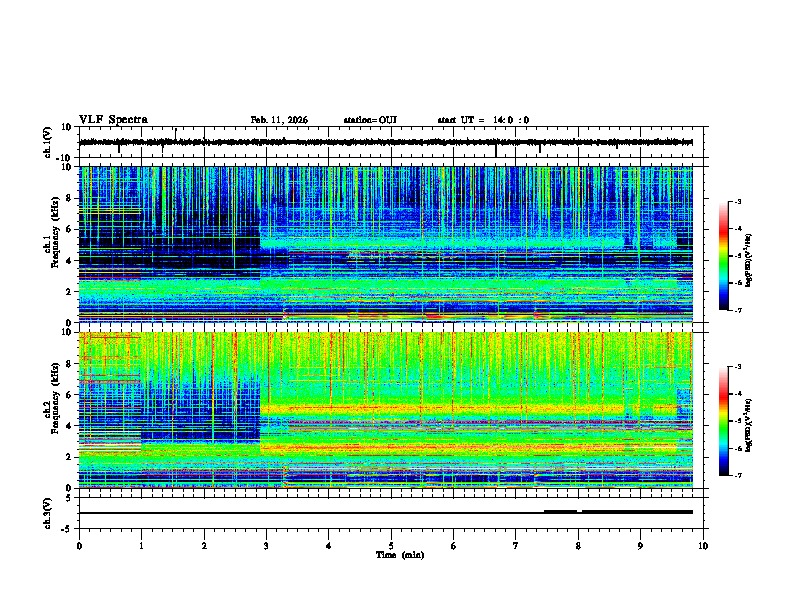Screen dimensions: 792x612
Task: Click the ch.2 colorbar's rotated unit label
Action: coord(749,425)
